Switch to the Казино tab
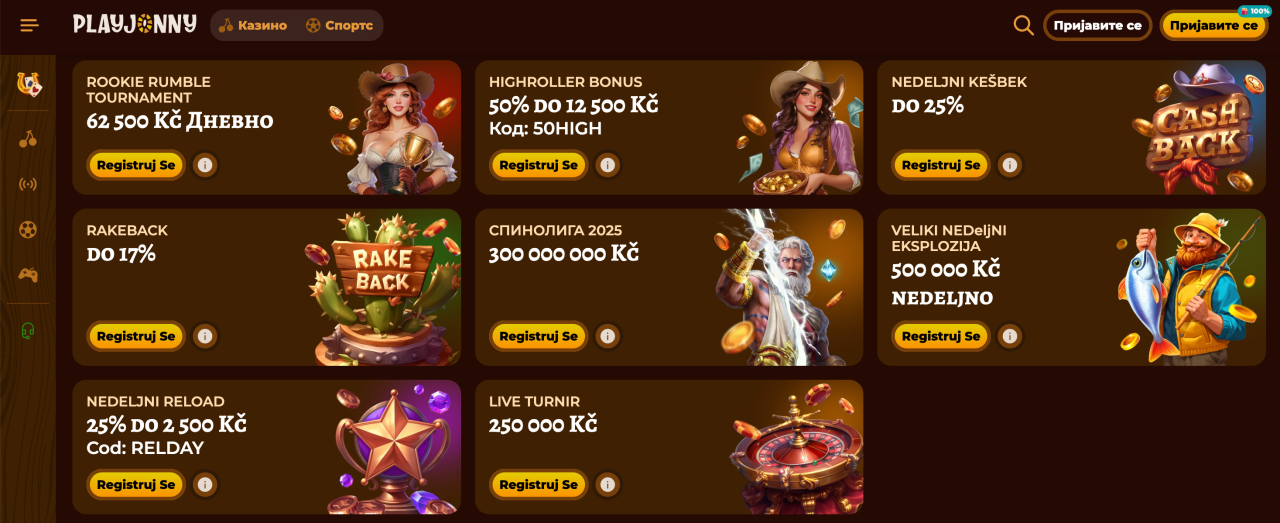The image size is (1280, 523). [x=253, y=25]
